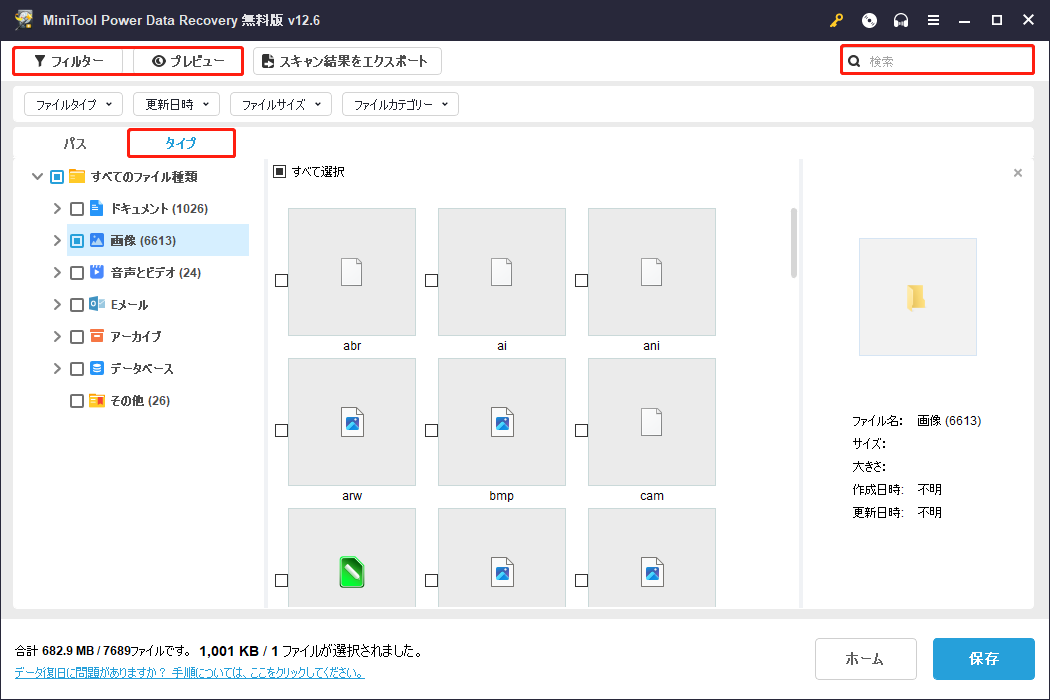This screenshot has width=1050, height=700.
Task: Check the abr thumbnail checkbox
Action: pos(281,280)
